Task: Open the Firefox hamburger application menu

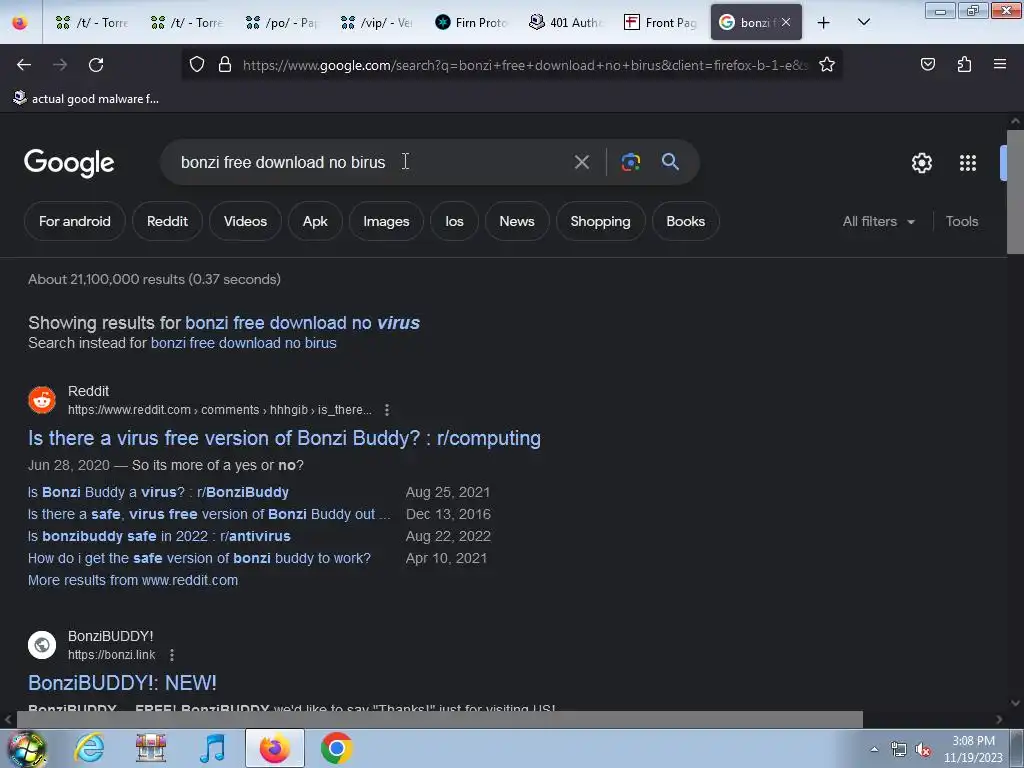Action: pyautogui.click(x=1000, y=64)
